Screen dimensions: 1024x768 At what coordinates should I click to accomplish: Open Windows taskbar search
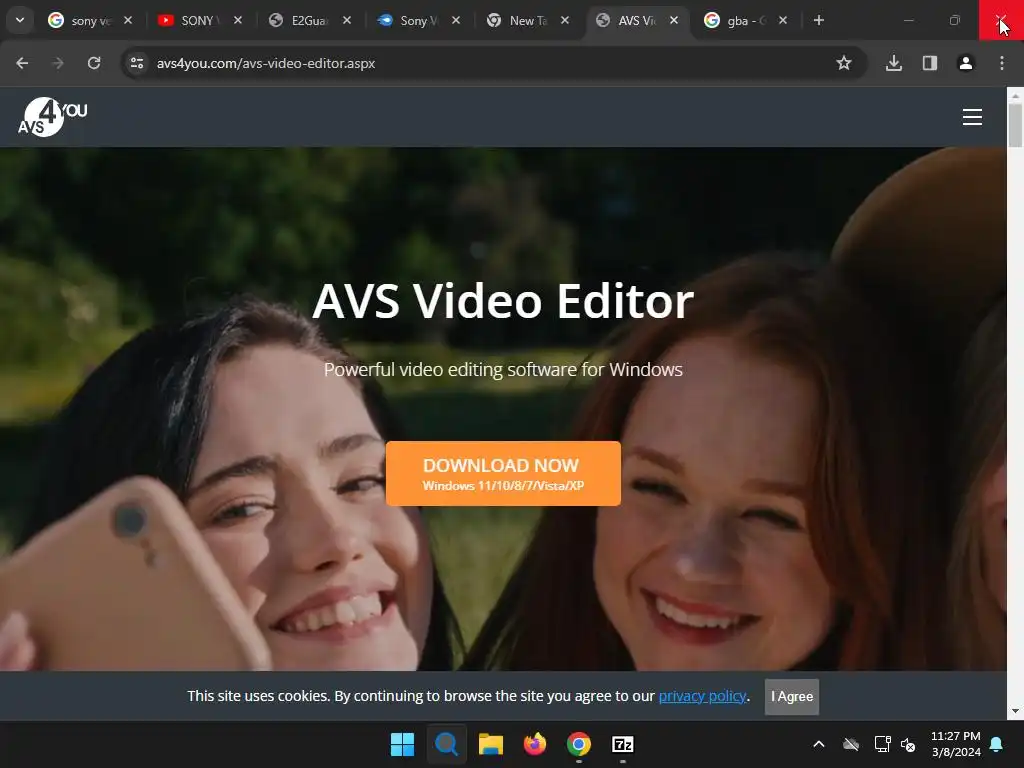tap(447, 744)
